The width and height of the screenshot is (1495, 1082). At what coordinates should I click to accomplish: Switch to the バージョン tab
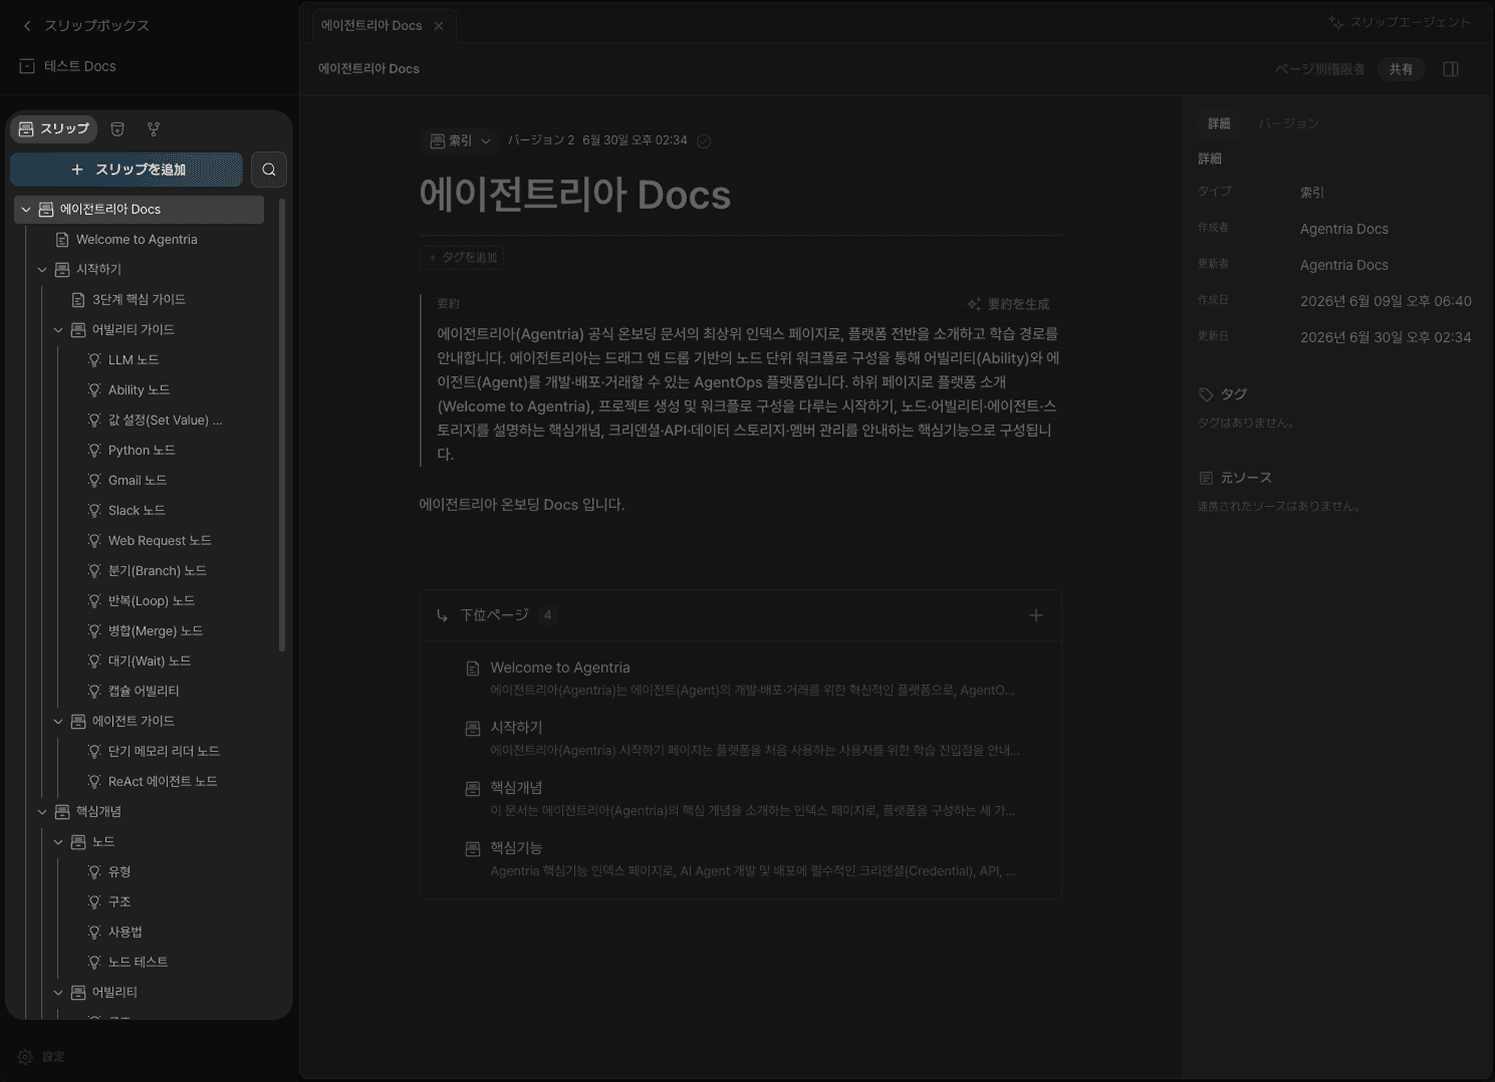pyautogui.click(x=1288, y=124)
